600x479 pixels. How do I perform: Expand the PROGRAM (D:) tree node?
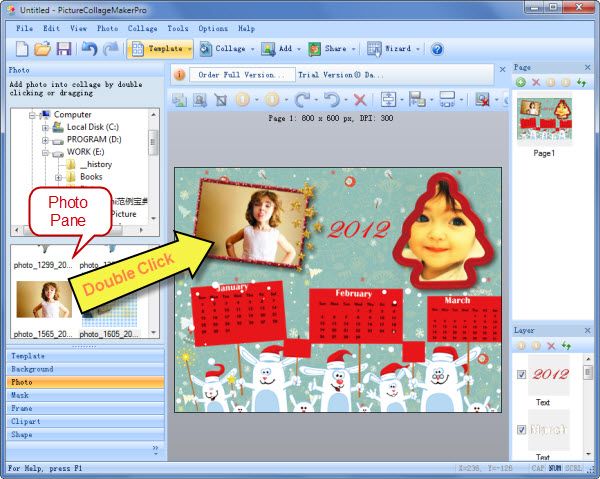point(45,140)
